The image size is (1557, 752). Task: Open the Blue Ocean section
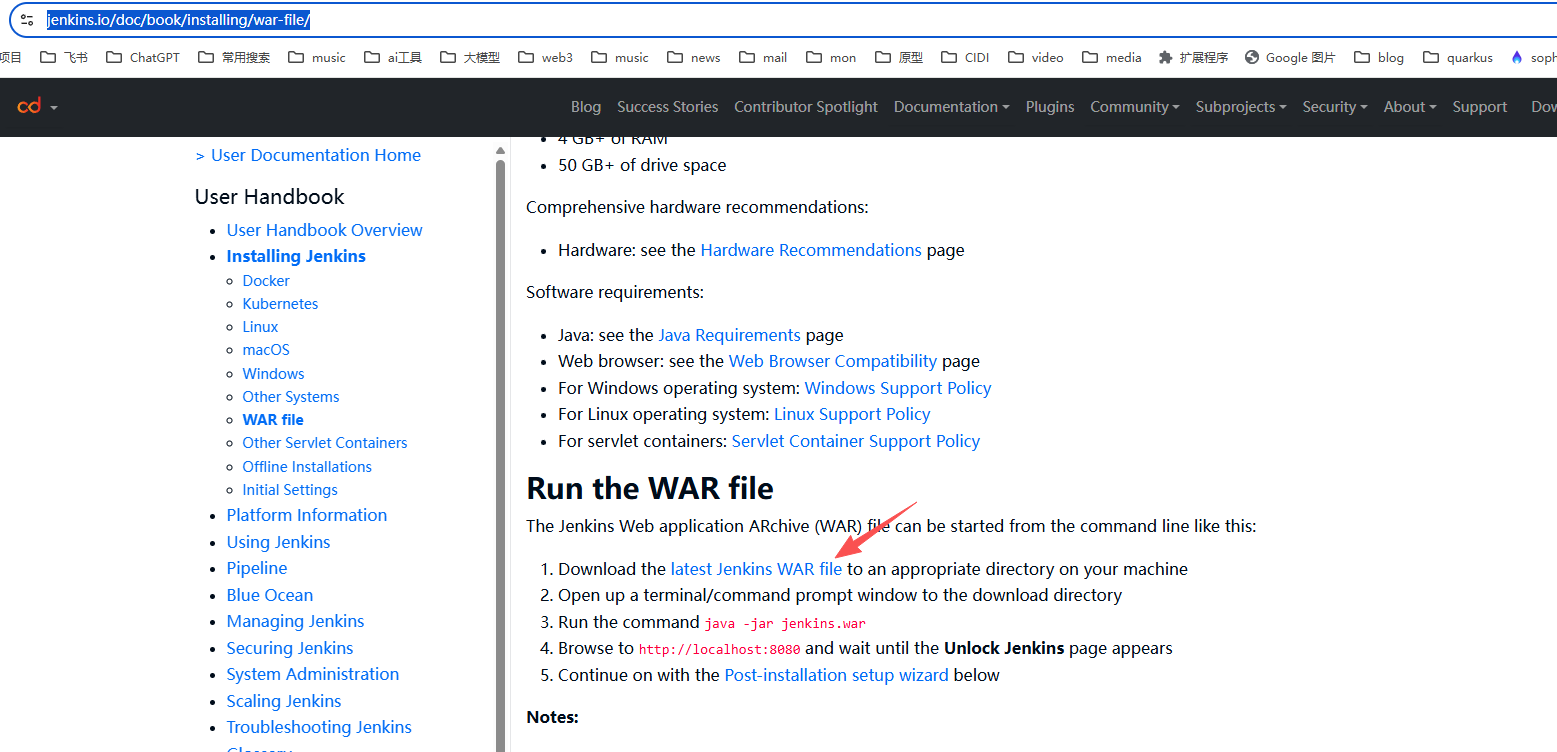270,595
